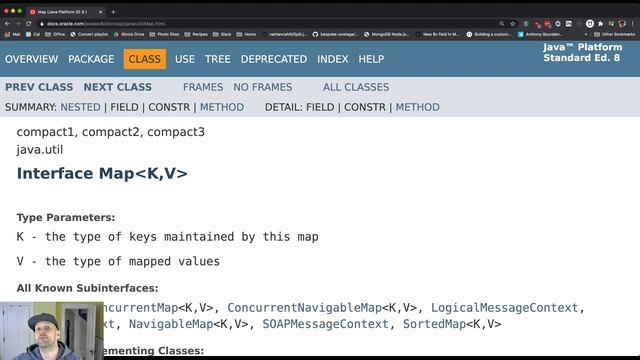Open a new browser tab with plus icon
This screenshot has width=640, height=360.
113,12
